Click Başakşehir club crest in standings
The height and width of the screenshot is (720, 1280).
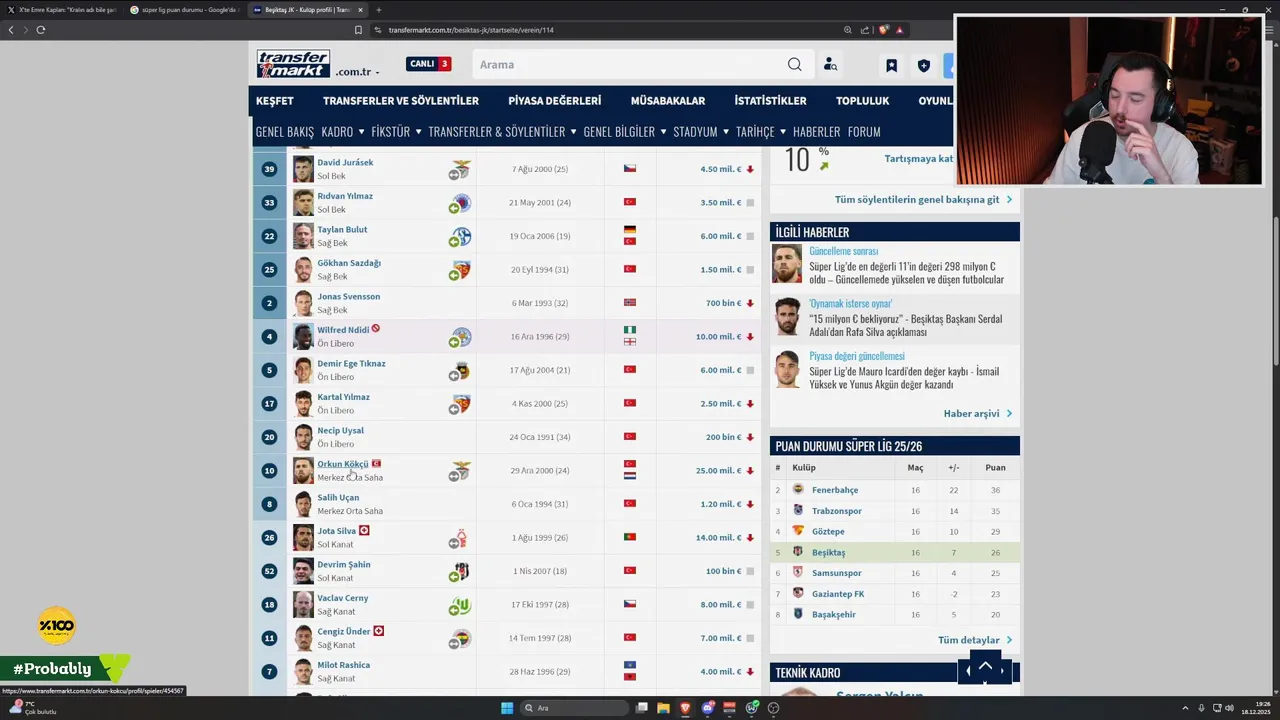tap(798, 614)
